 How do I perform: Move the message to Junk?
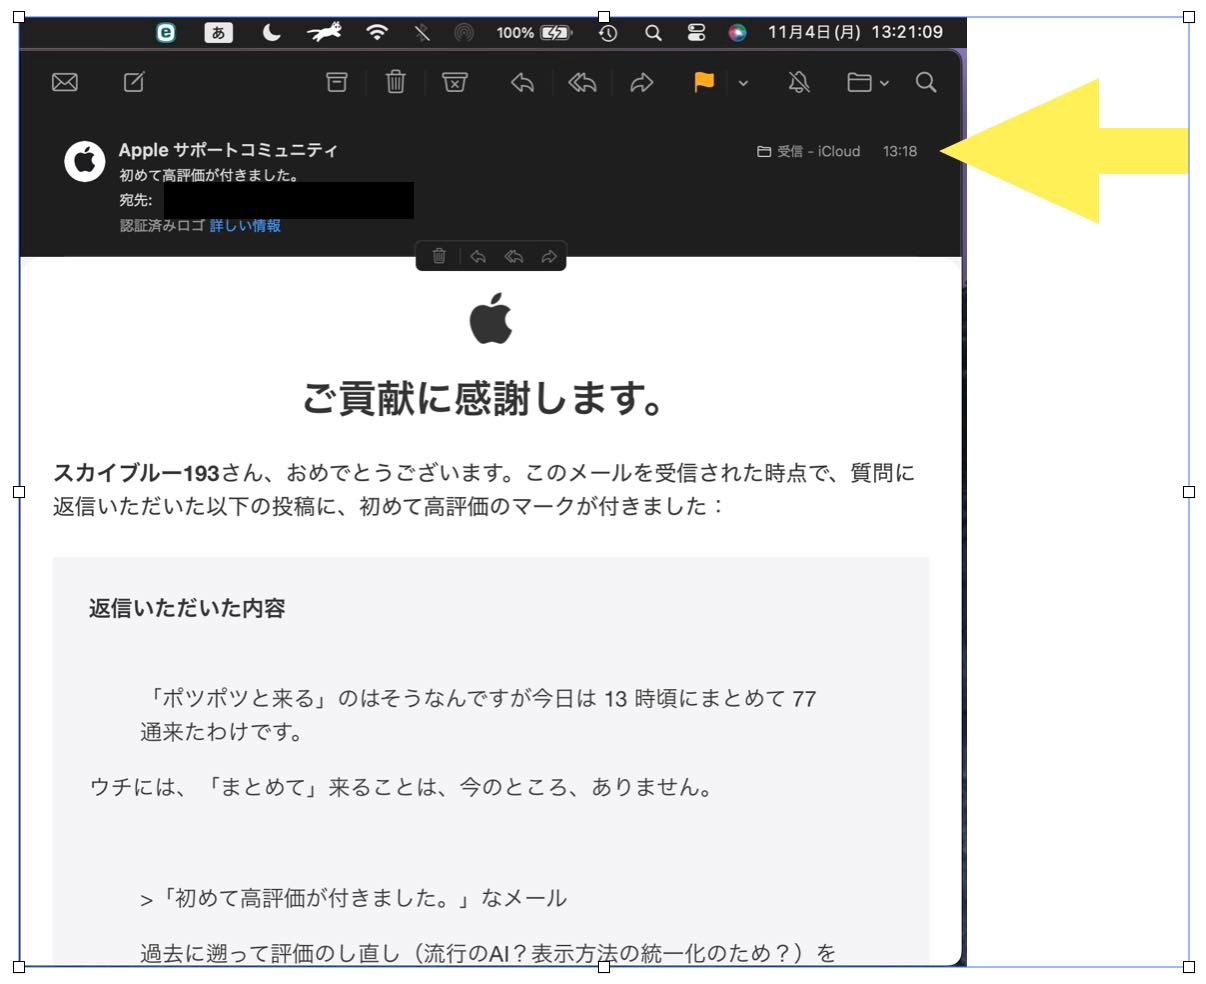[x=455, y=83]
